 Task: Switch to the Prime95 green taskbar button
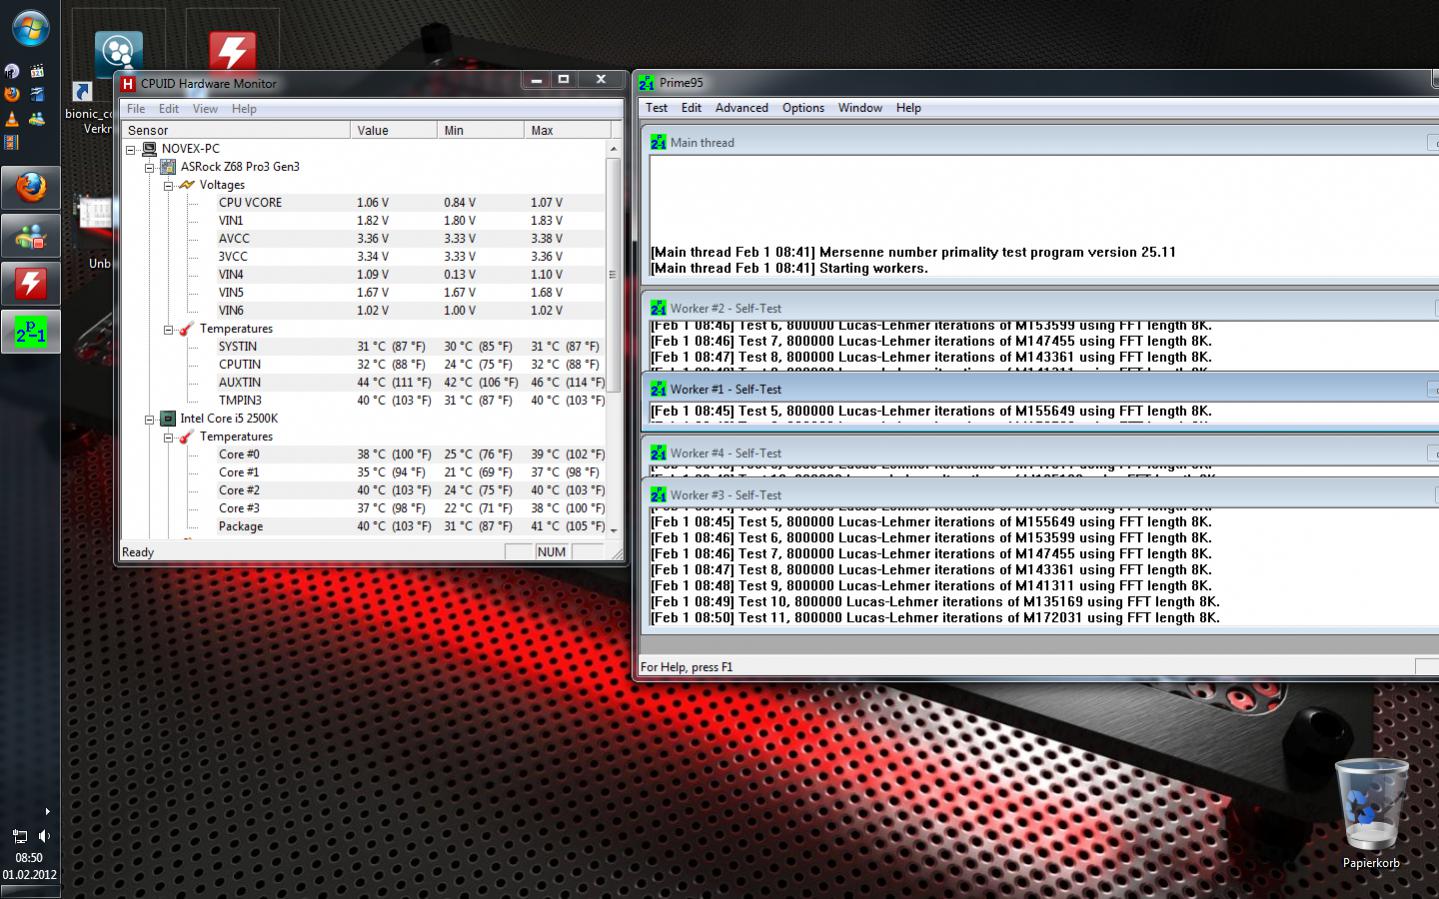(x=31, y=332)
